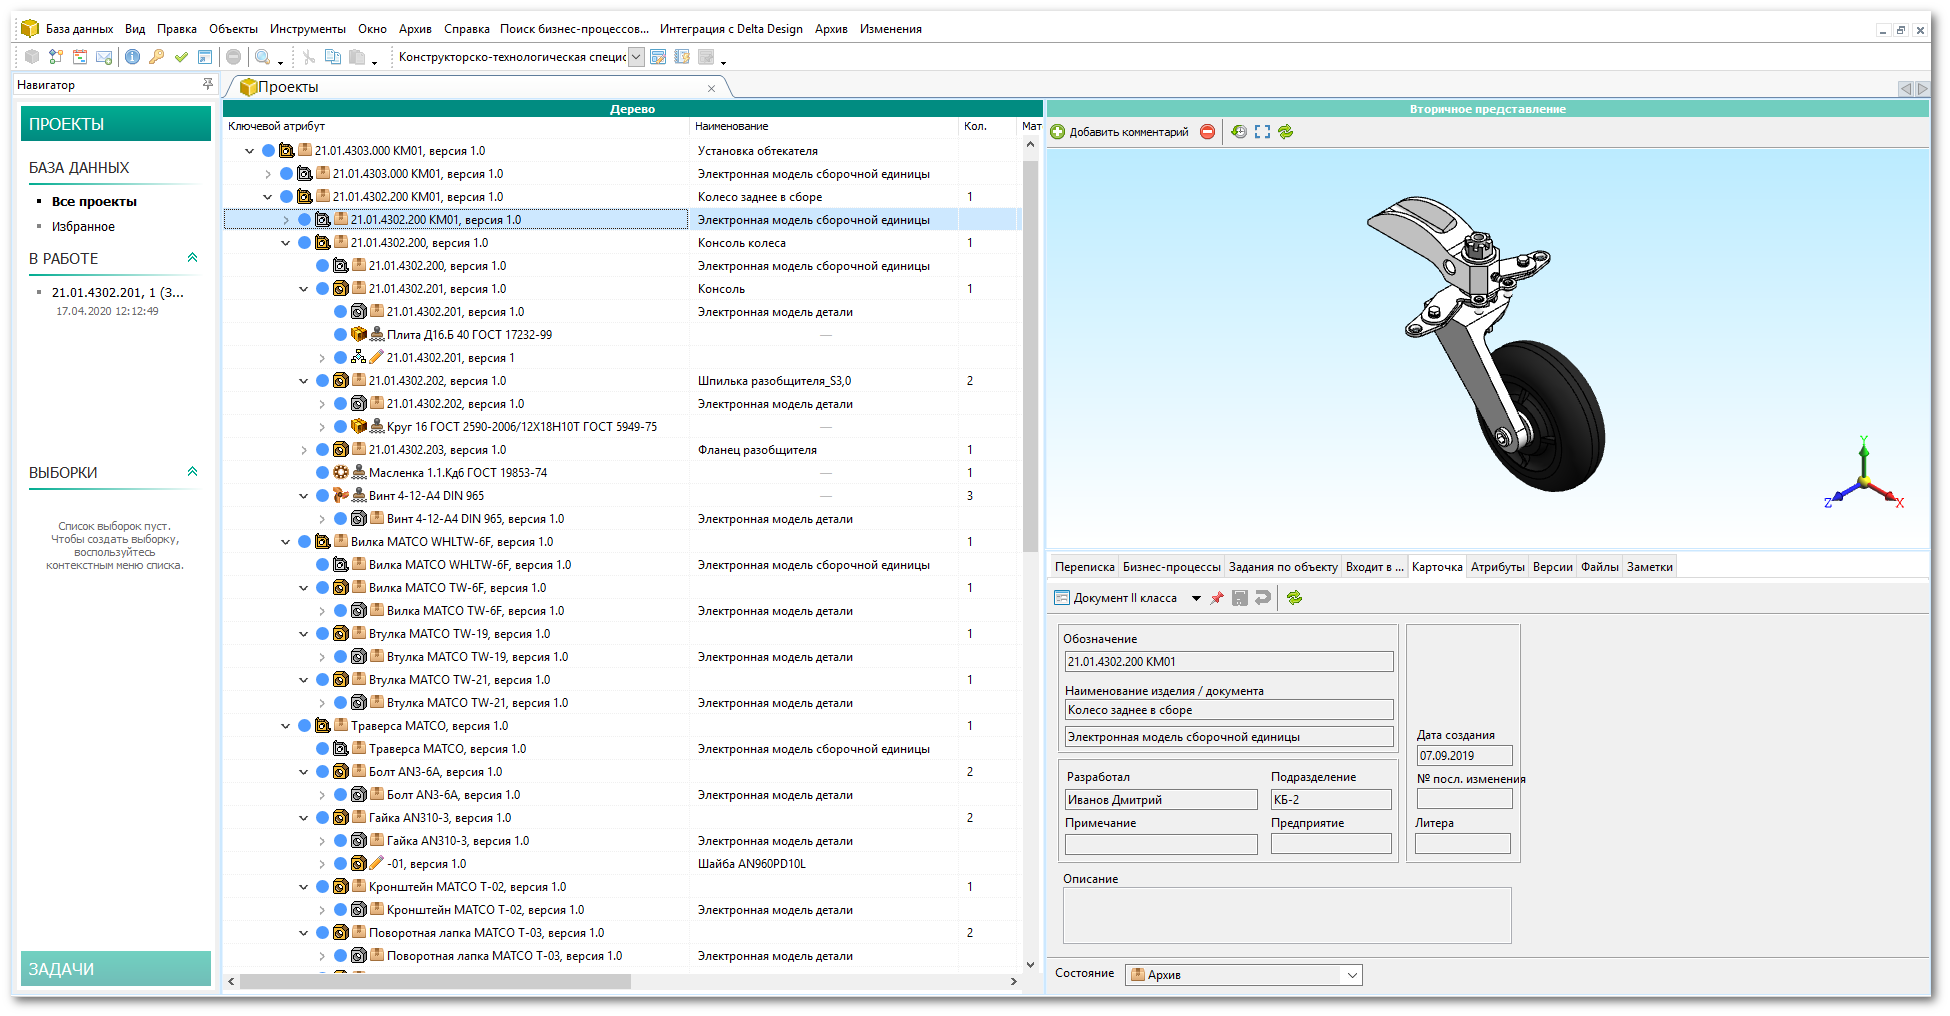Click the Обозначение input field
Image resolution: width=1950 pixels, height=1016 pixels.
tap(1228, 662)
